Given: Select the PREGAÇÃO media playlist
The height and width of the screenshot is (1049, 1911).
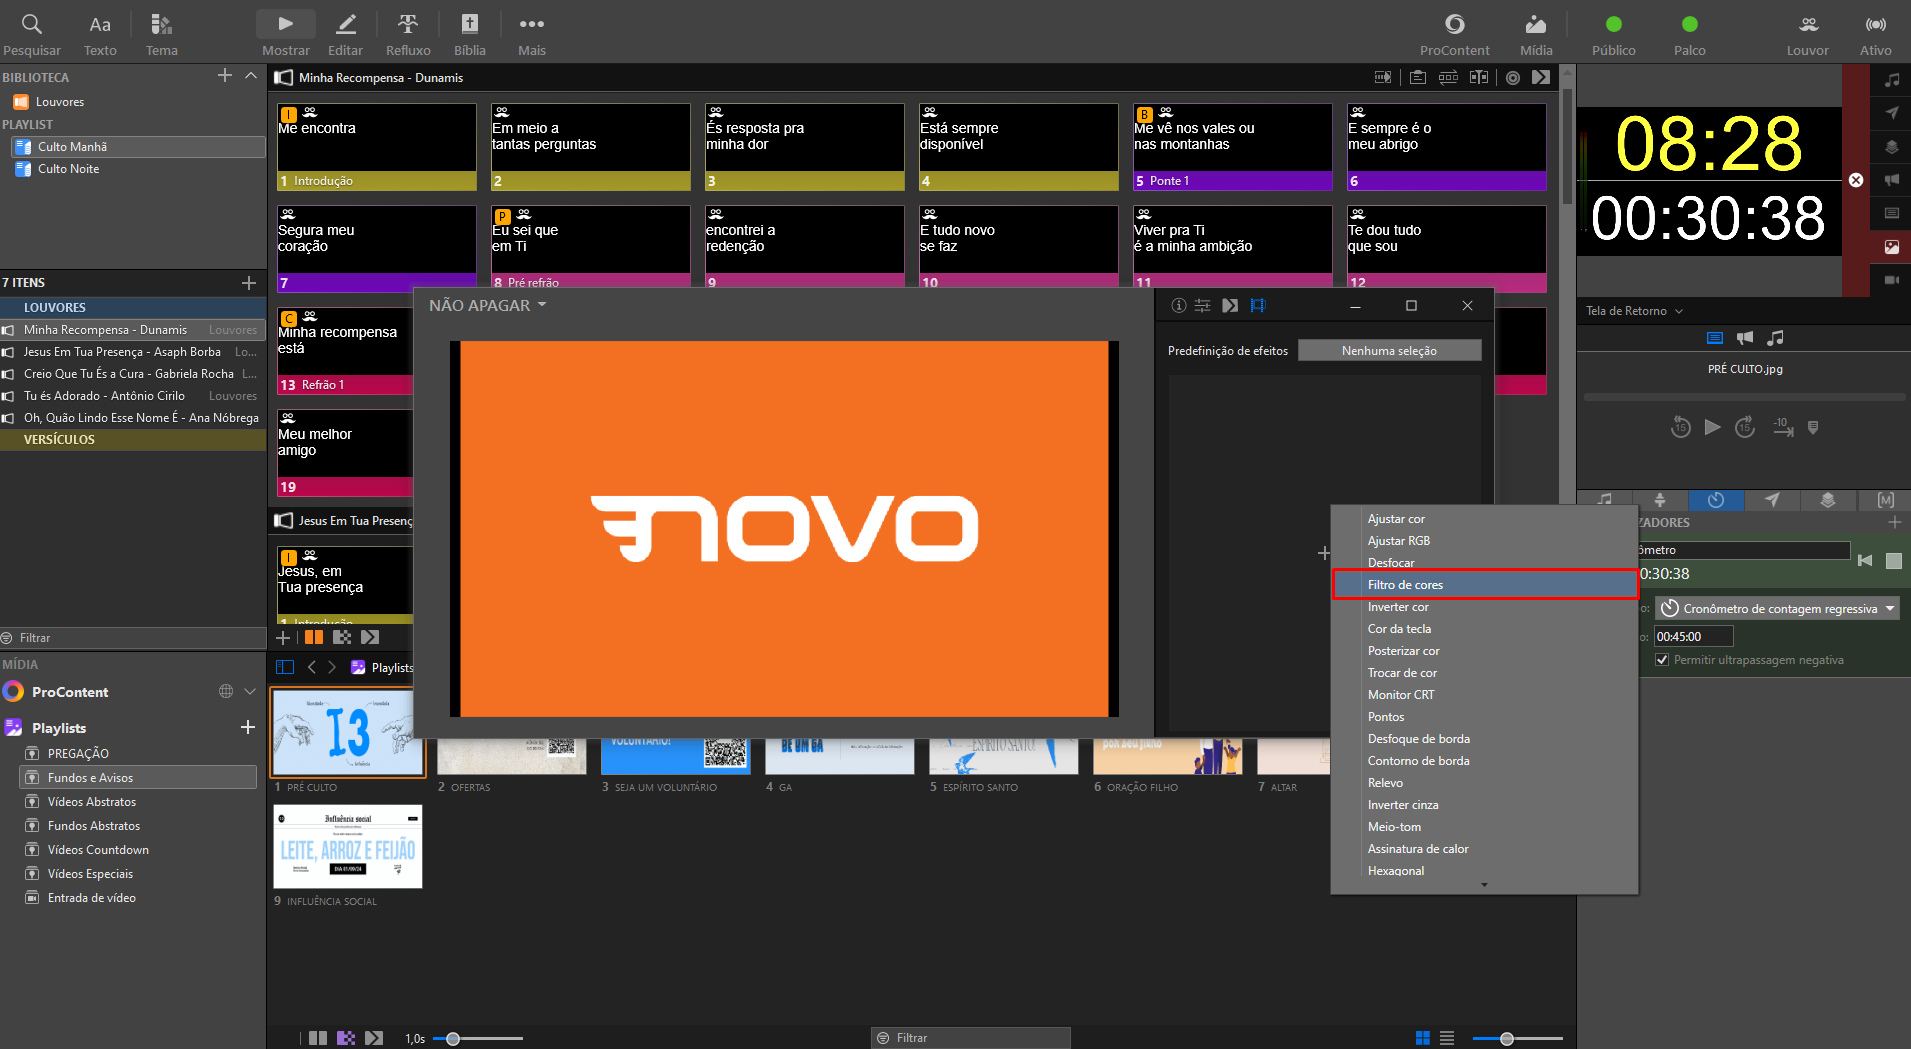Looking at the screenshot, I should (x=138, y=754).
